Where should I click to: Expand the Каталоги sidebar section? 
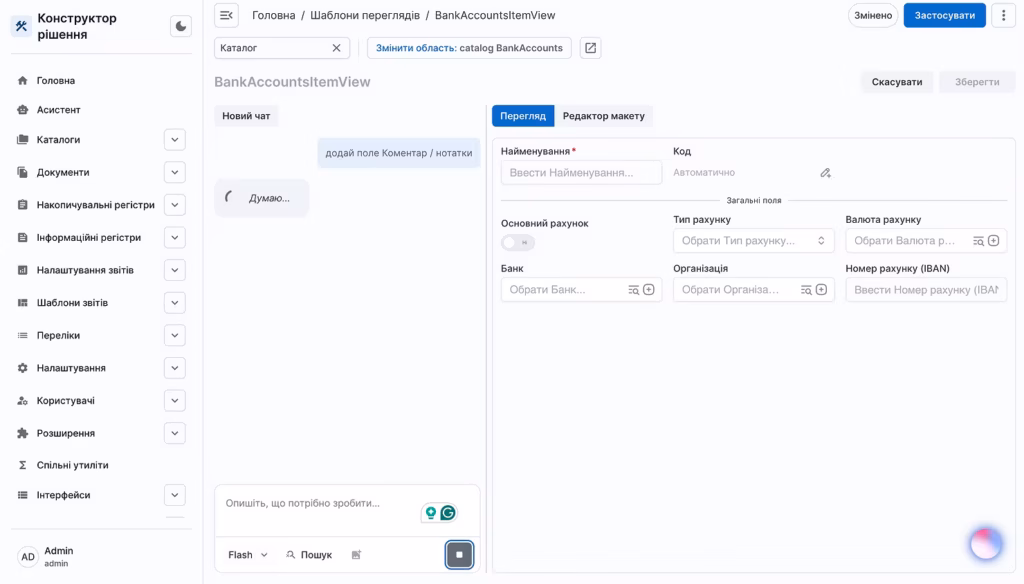pyautogui.click(x=175, y=140)
